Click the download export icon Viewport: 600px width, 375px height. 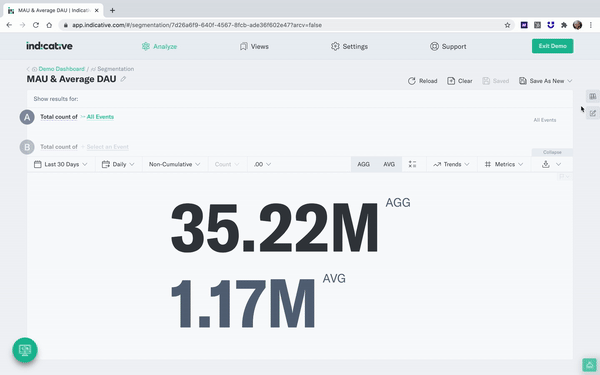546,164
